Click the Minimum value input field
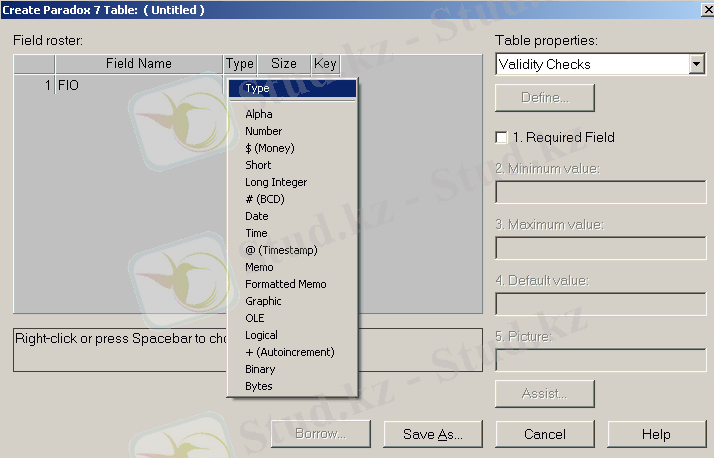Viewport: 714px width, 458px height. tap(601, 192)
